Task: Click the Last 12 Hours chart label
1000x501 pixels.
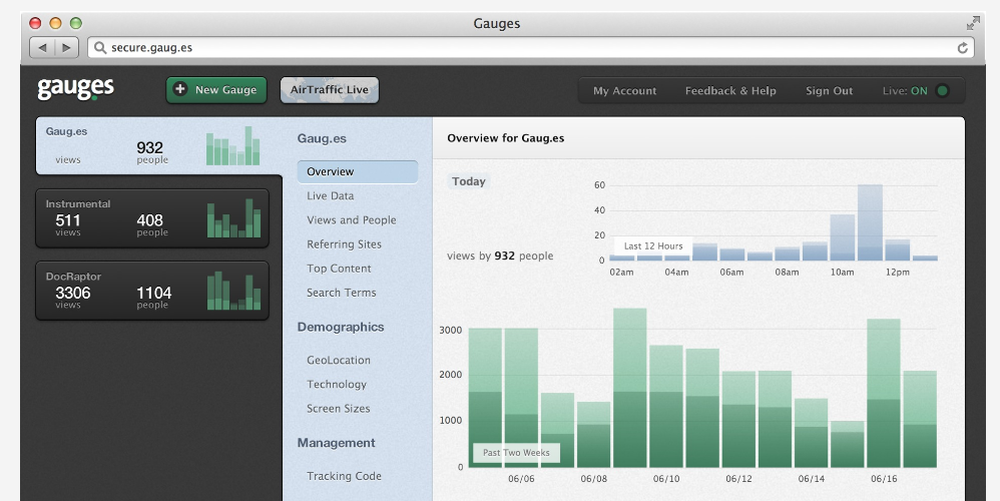Action: click(653, 246)
